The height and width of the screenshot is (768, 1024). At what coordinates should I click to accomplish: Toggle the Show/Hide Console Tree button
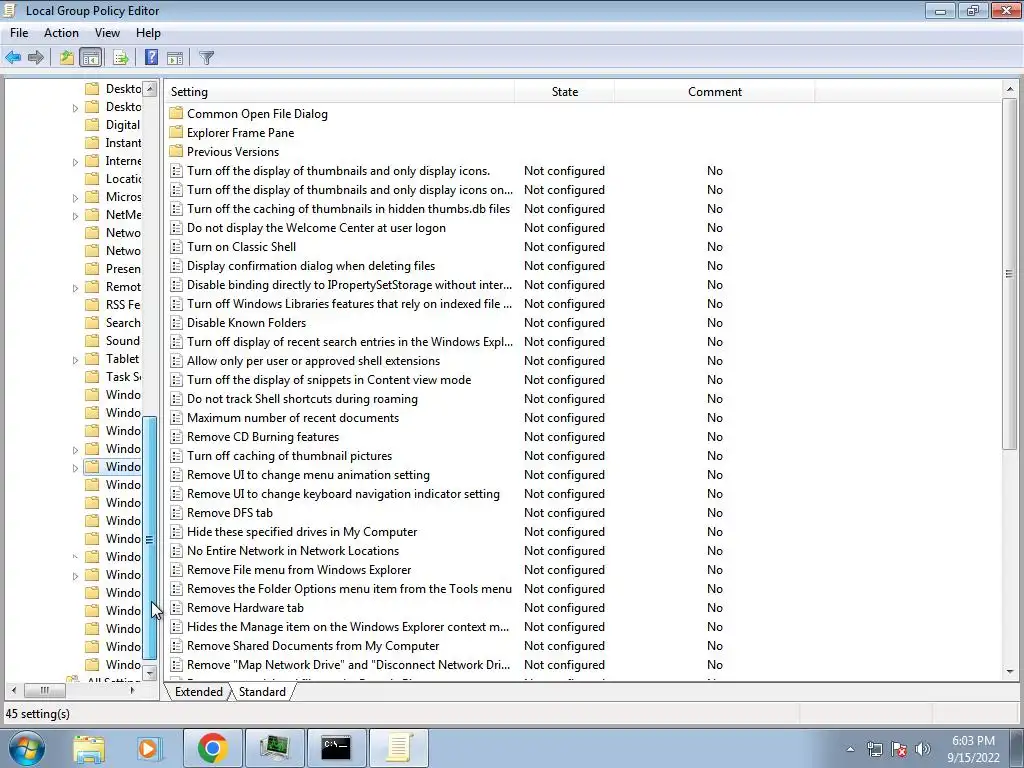click(x=91, y=57)
